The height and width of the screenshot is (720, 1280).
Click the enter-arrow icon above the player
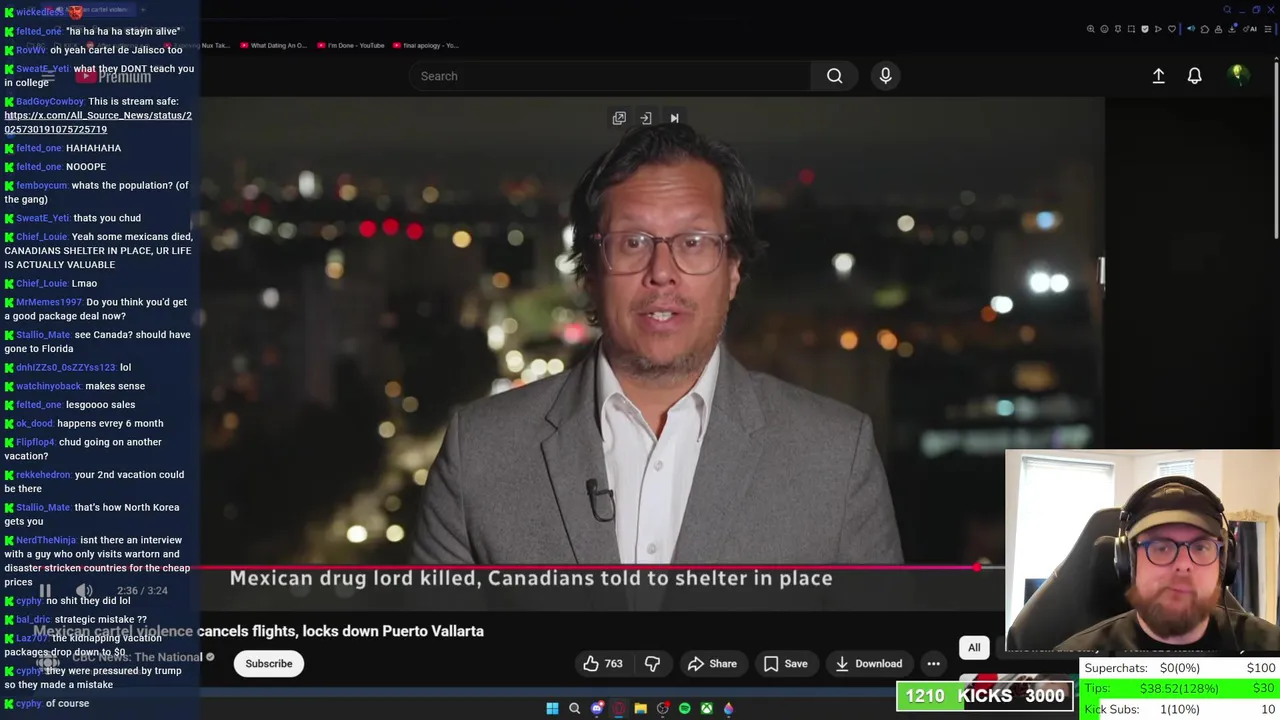646,118
